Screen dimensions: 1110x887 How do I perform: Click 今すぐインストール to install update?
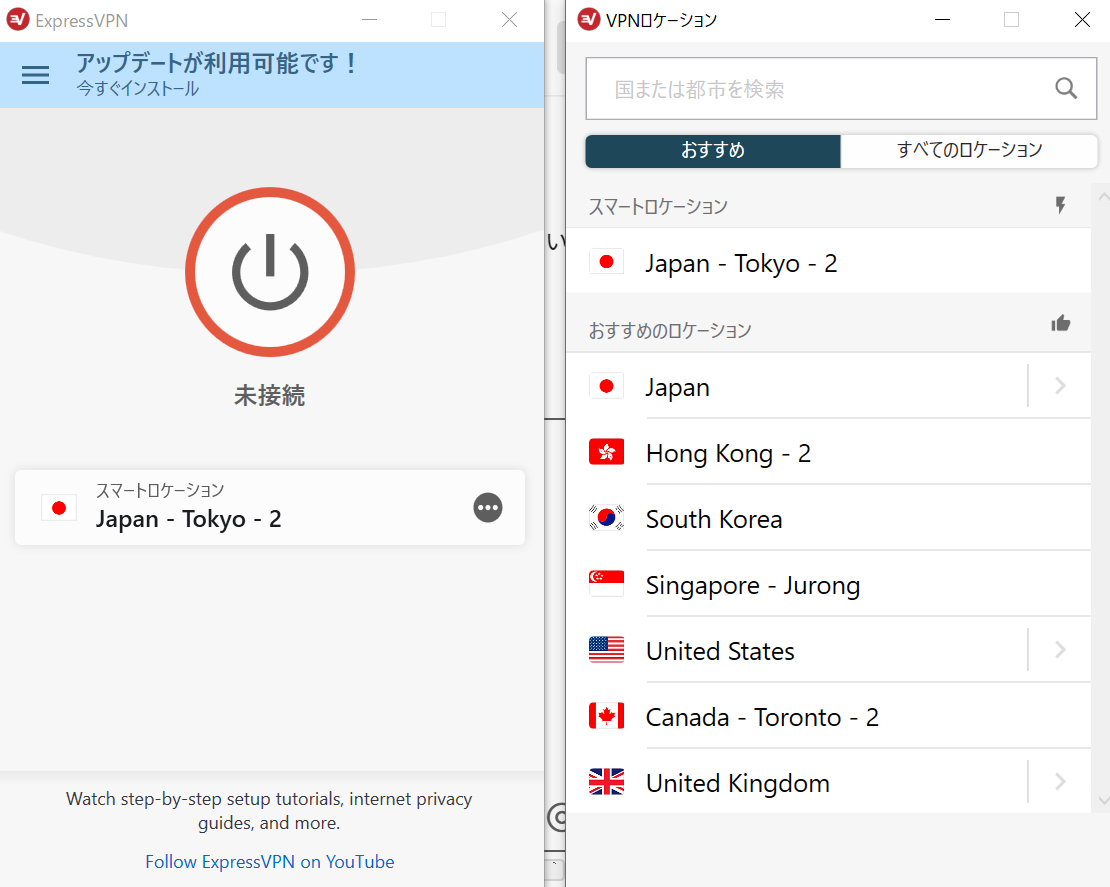point(138,89)
